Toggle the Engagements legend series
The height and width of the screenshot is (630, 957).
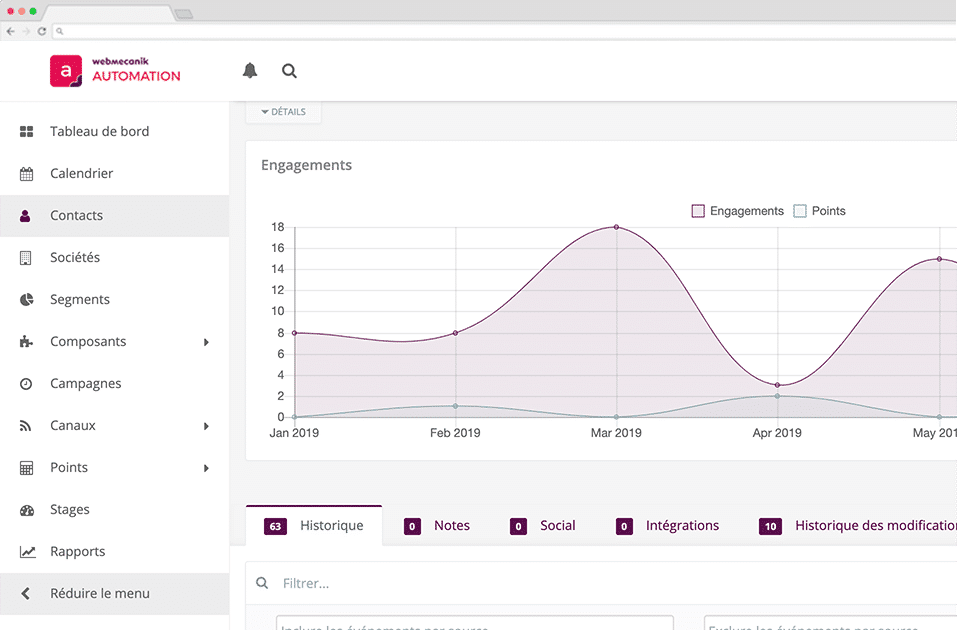point(738,211)
